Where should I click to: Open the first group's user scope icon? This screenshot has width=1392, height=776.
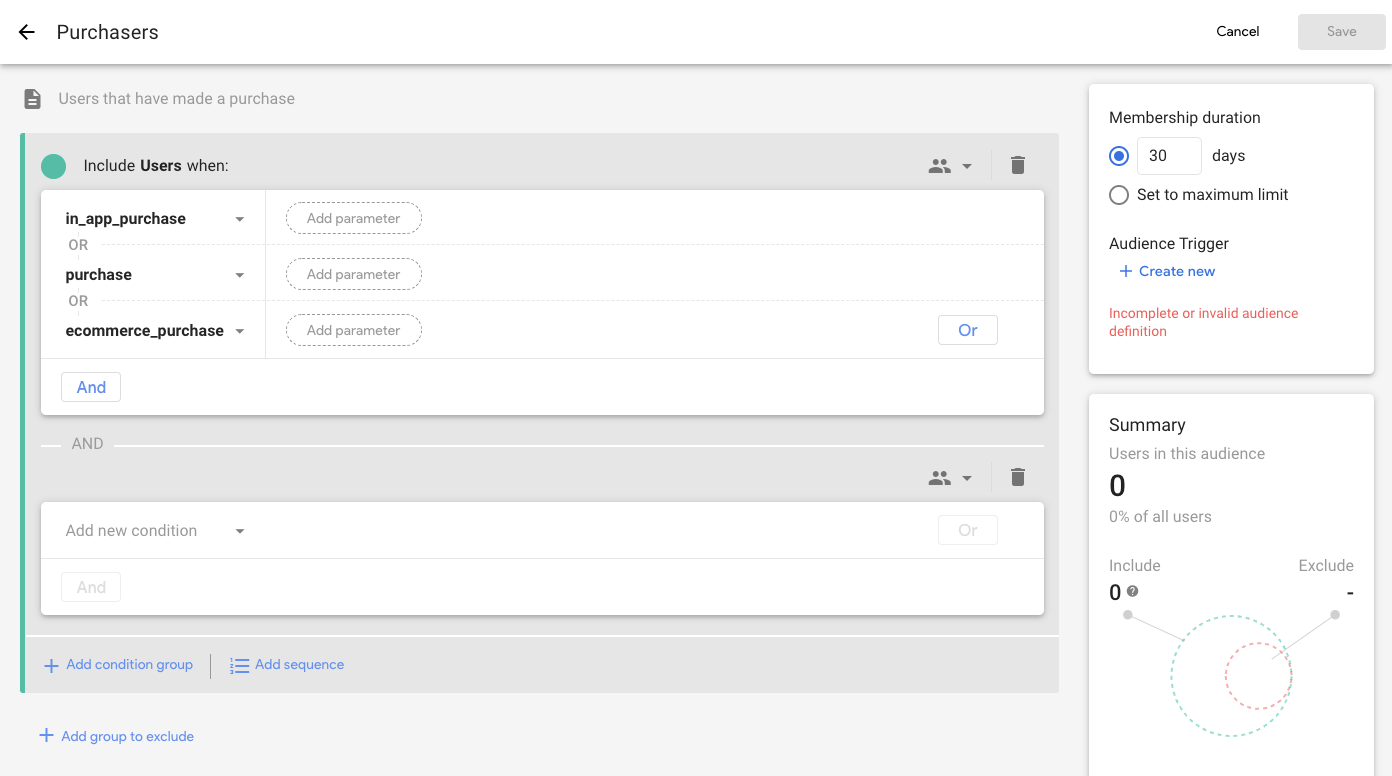tap(949, 166)
